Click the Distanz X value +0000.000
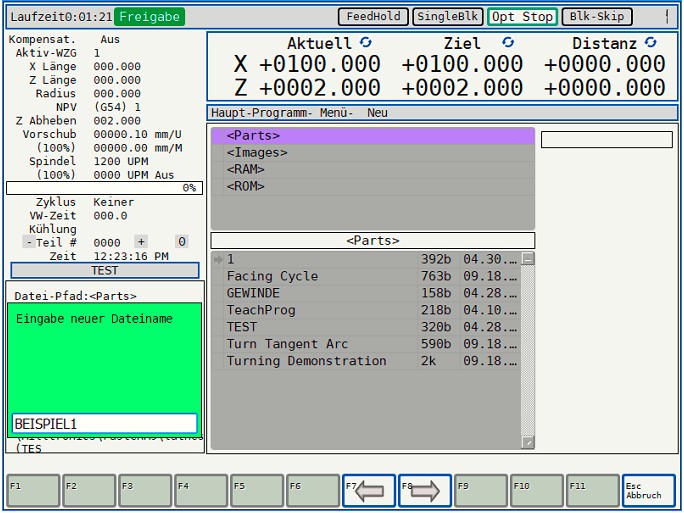684x513 pixels. 604,64
